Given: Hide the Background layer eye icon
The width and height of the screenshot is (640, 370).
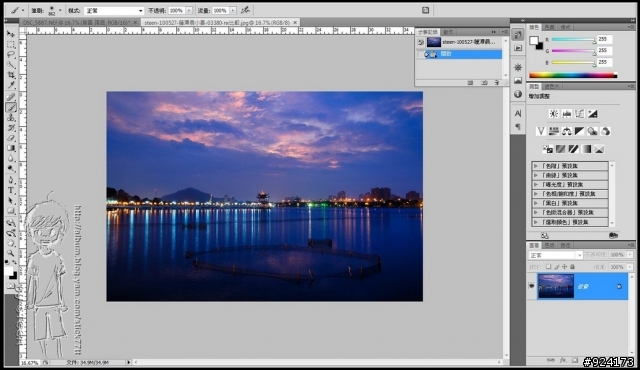Looking at the screenshot, I should 531,286.
